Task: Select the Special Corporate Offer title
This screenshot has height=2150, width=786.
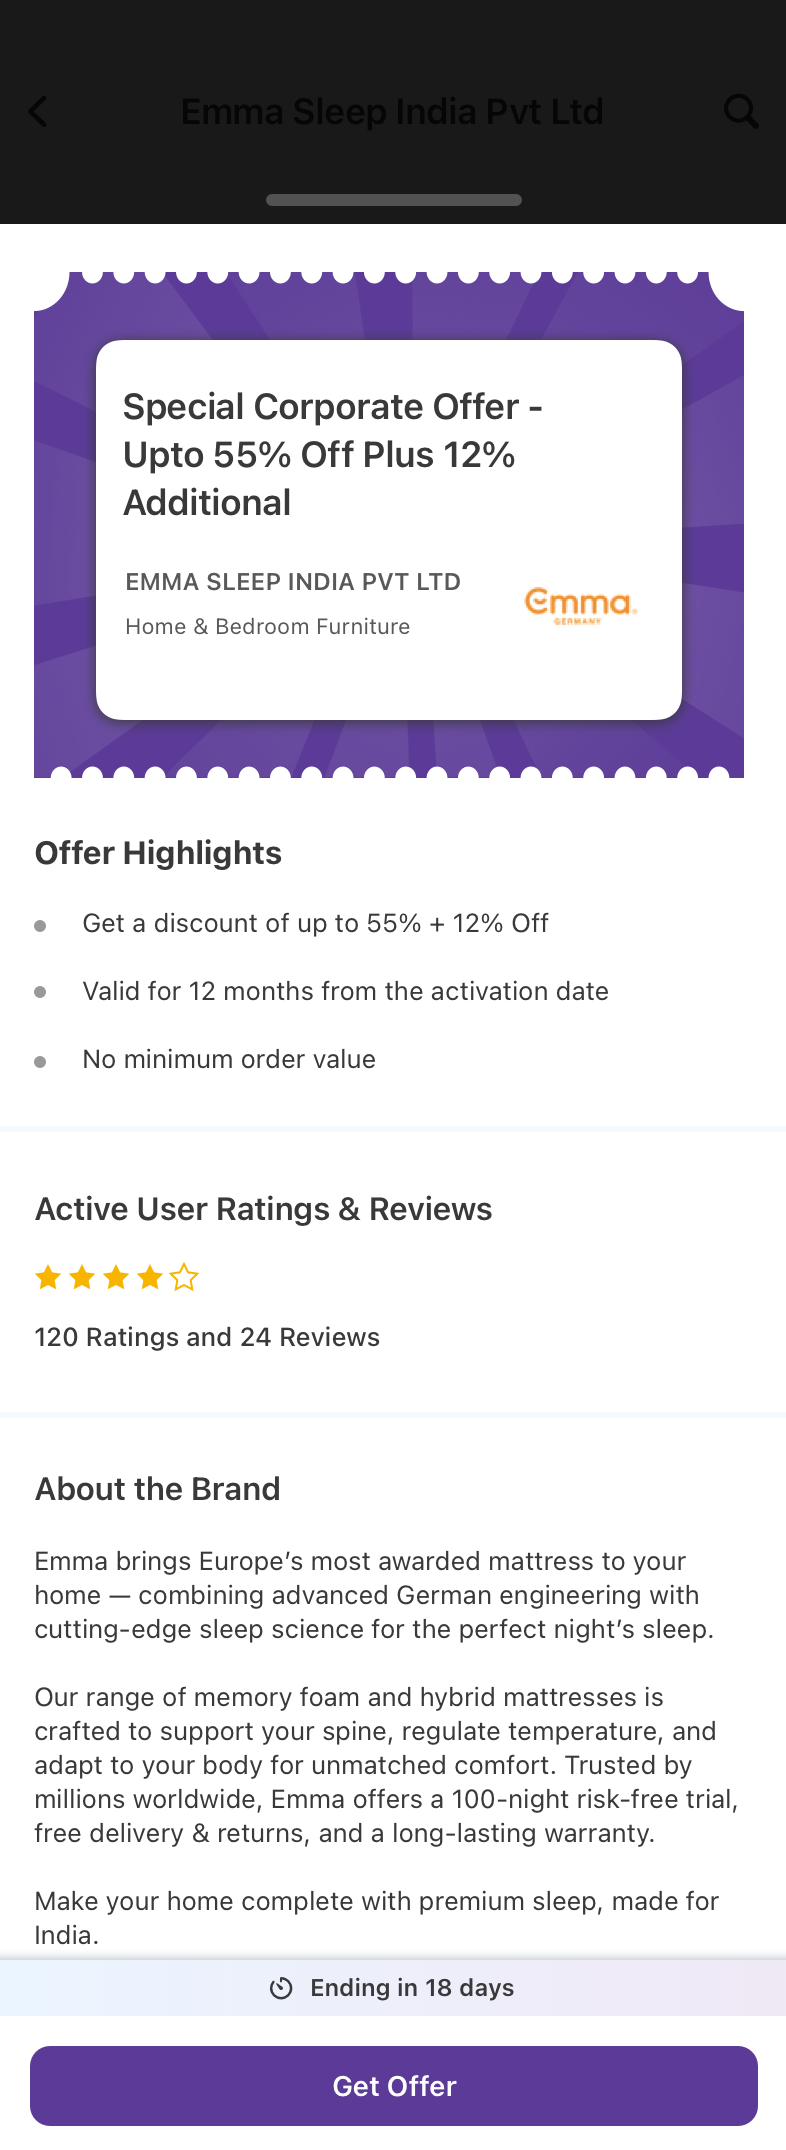Action: click(x=333, y=455)
